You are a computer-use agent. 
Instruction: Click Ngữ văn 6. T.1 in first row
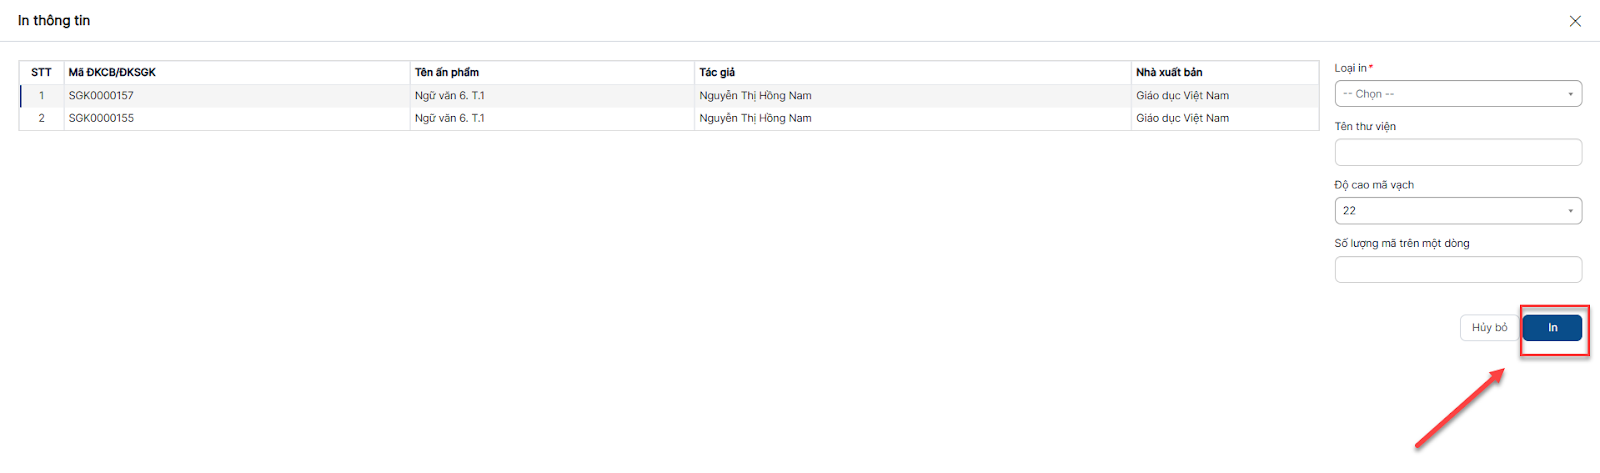[450, 96]
